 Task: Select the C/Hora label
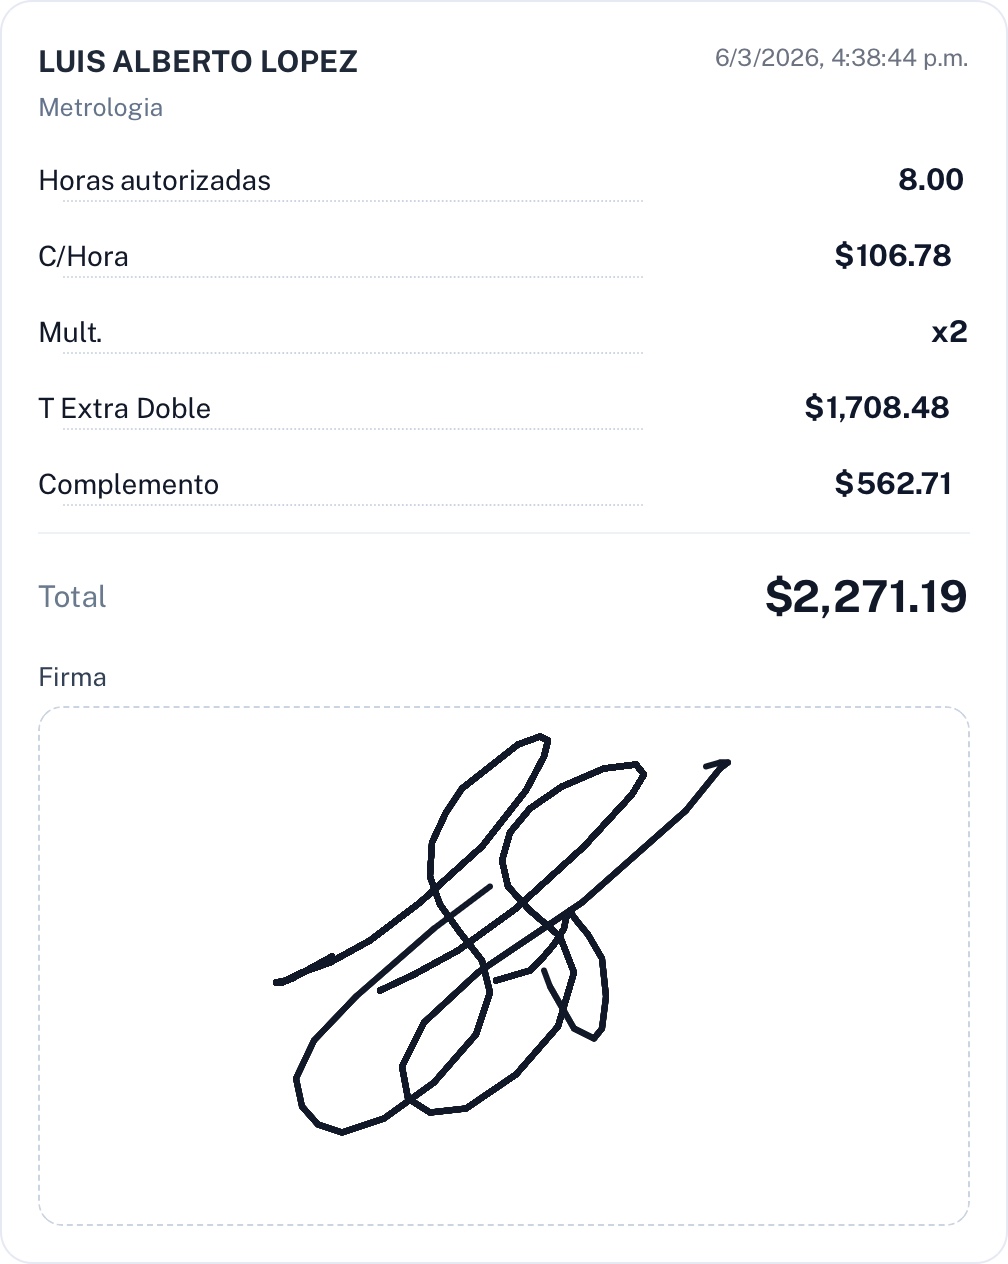pos(83,257)
